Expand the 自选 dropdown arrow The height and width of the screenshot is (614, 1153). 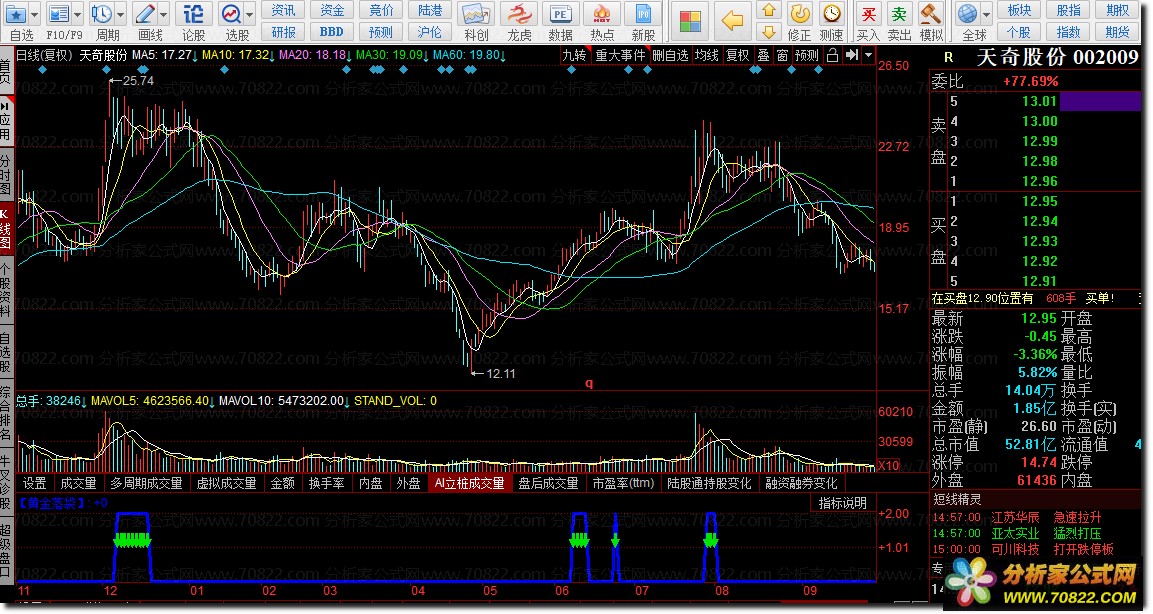34,15
